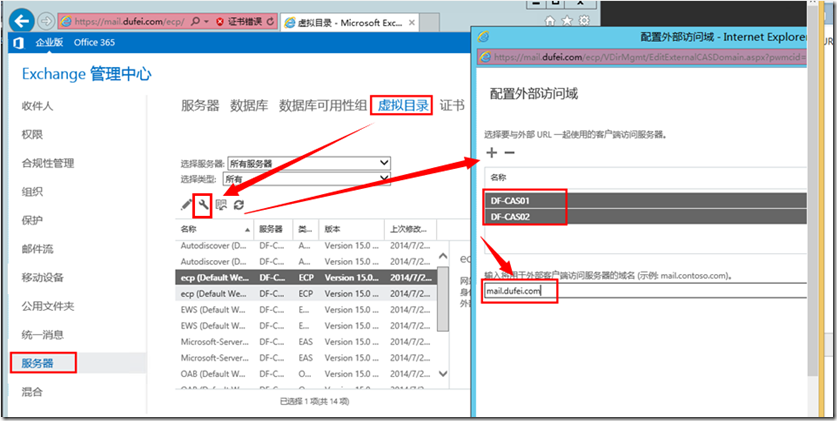
Task: Click the refresh list icon in toolbar
Action: 239,204
